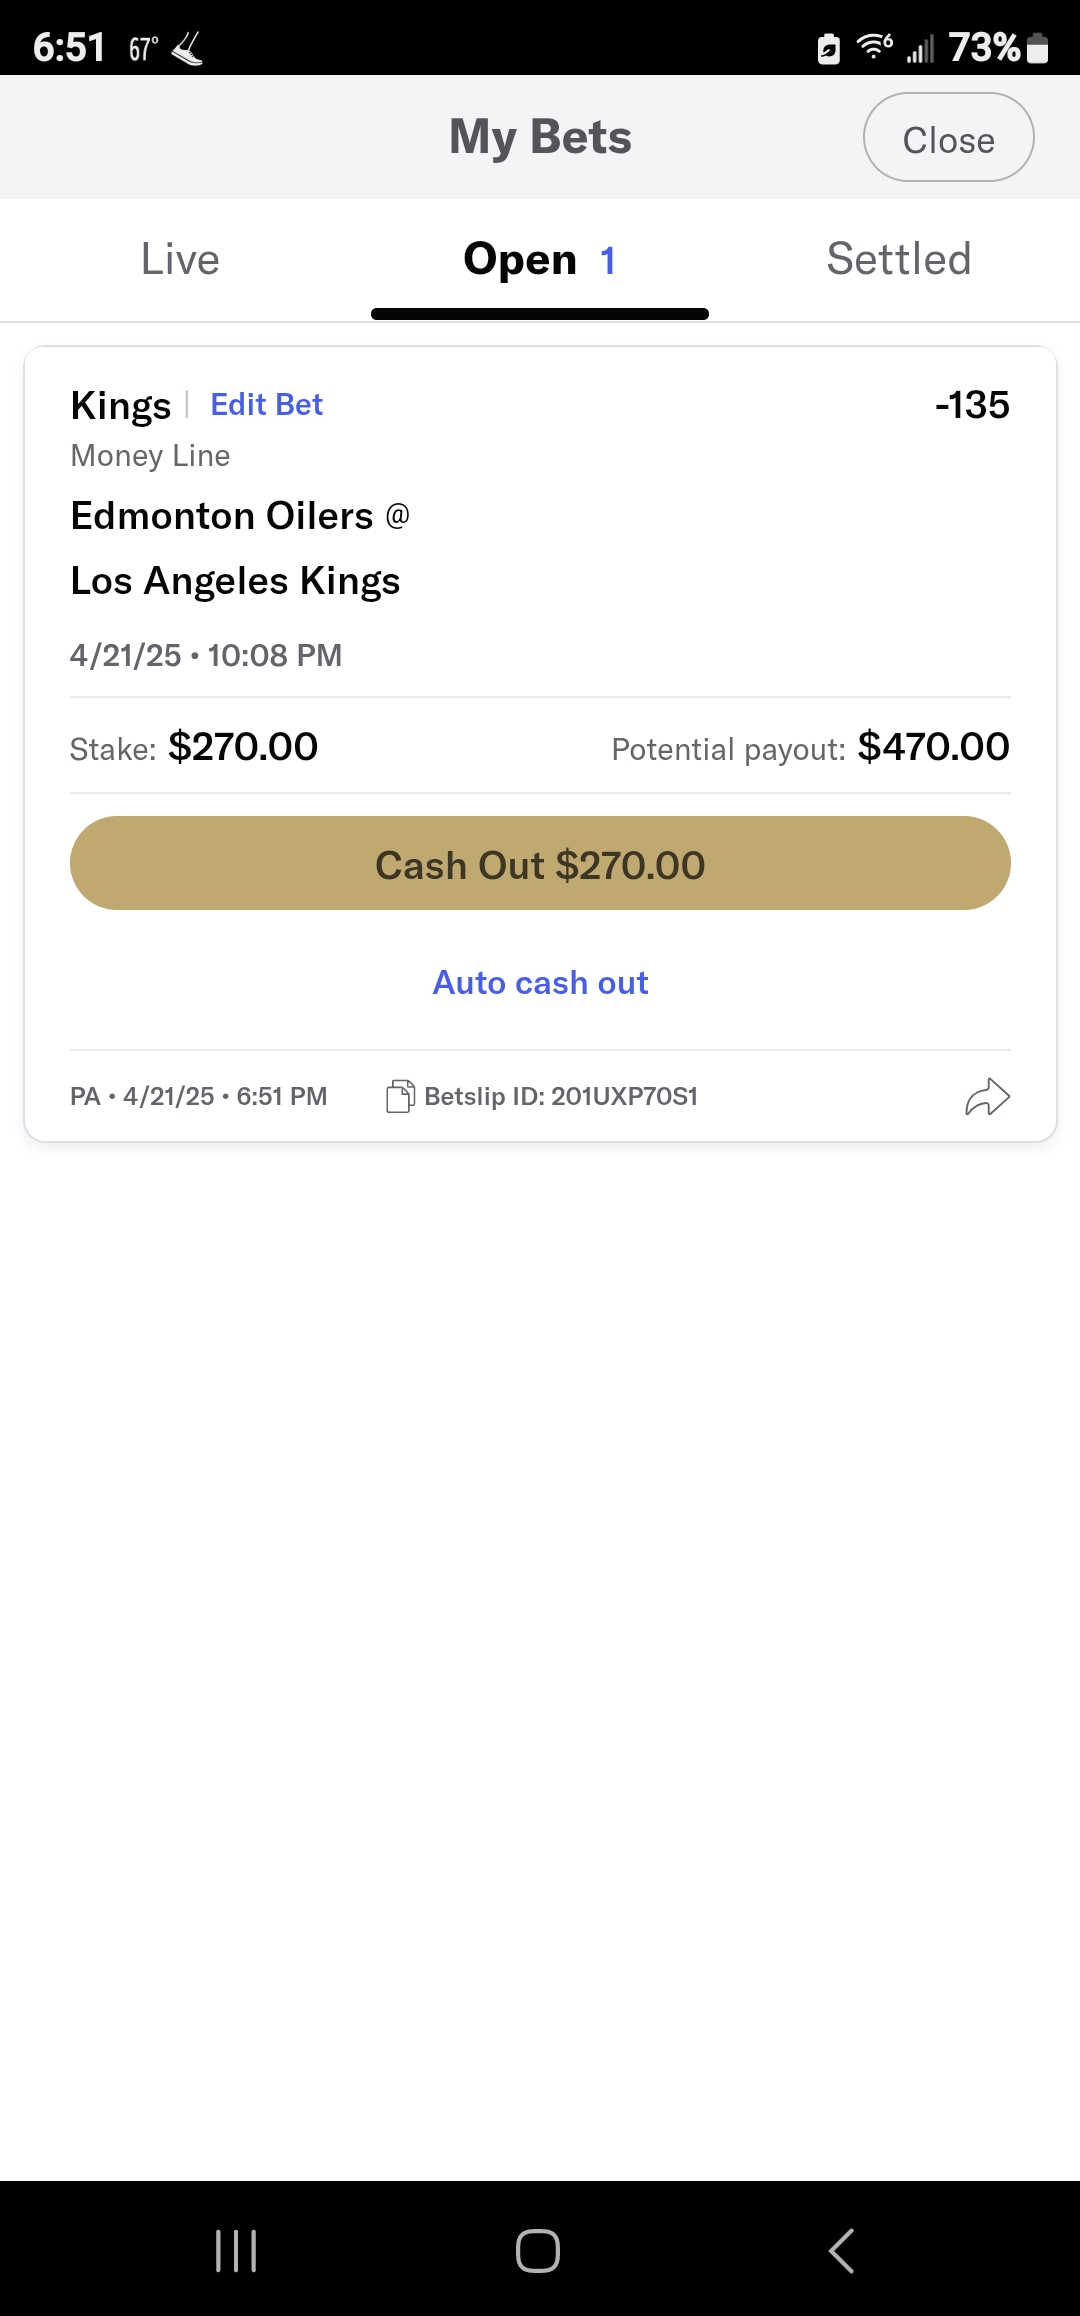1080x2316 pixels.
Task: Tap the copy Betslip ID icon
Action: 400,1097
